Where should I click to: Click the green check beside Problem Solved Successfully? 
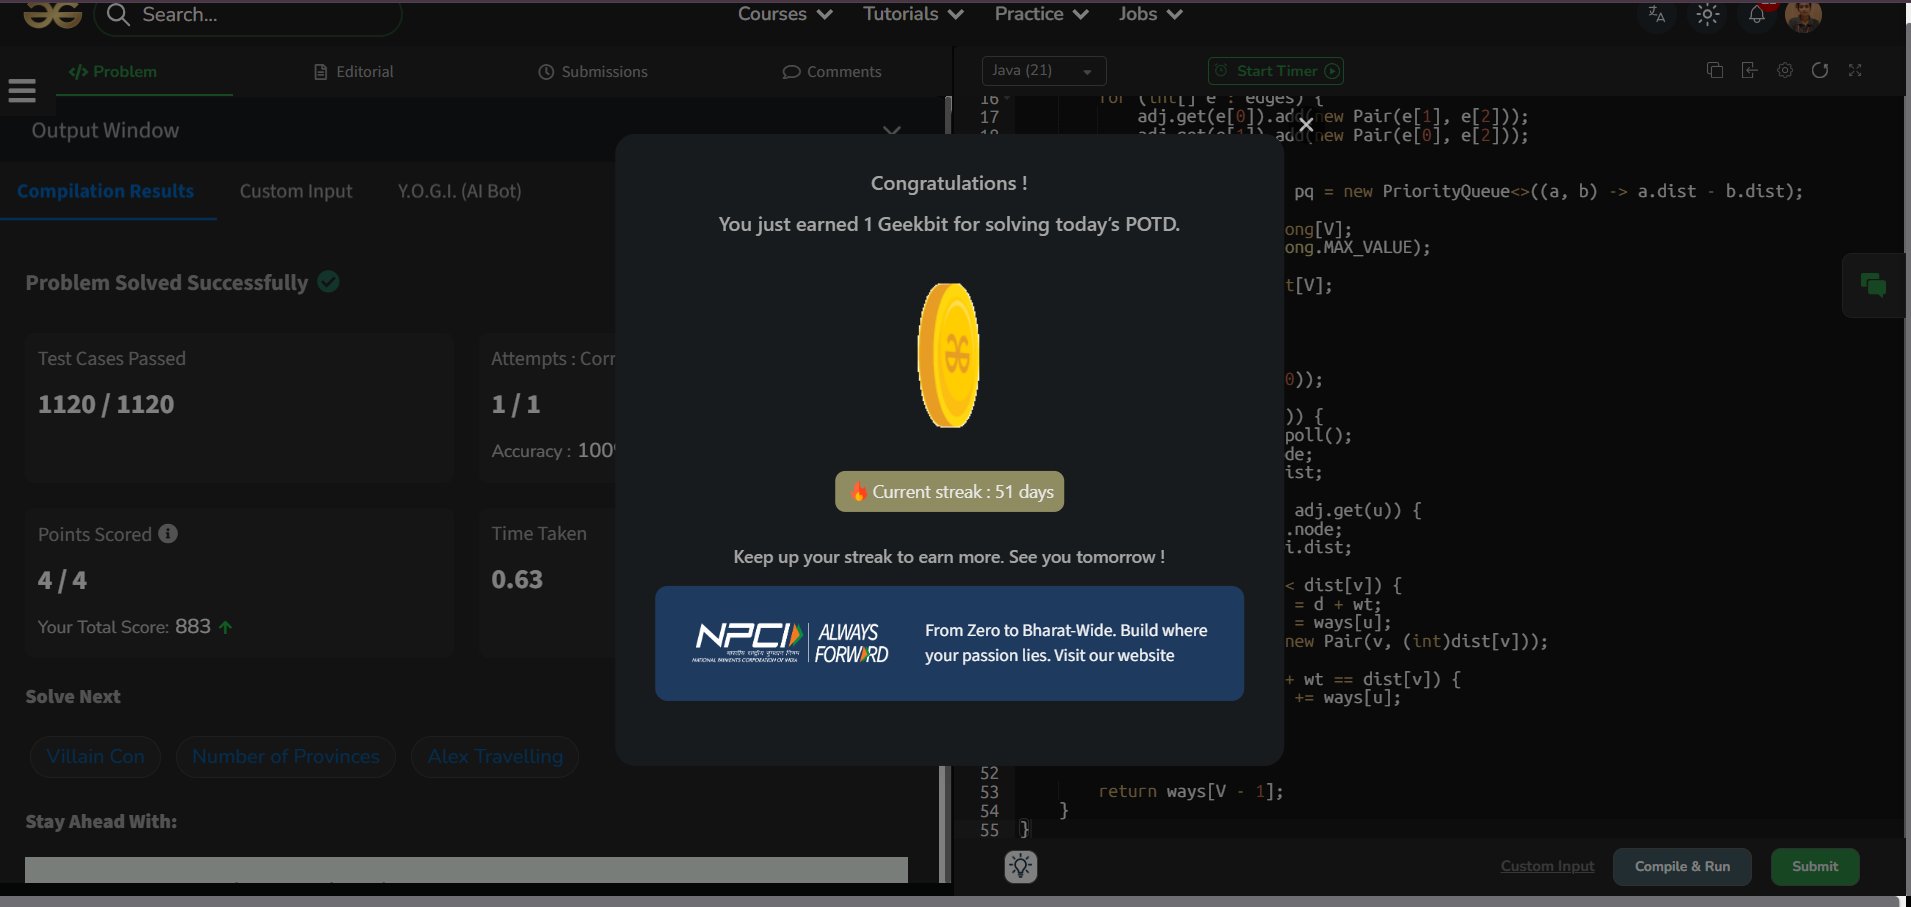pos(328,282)
